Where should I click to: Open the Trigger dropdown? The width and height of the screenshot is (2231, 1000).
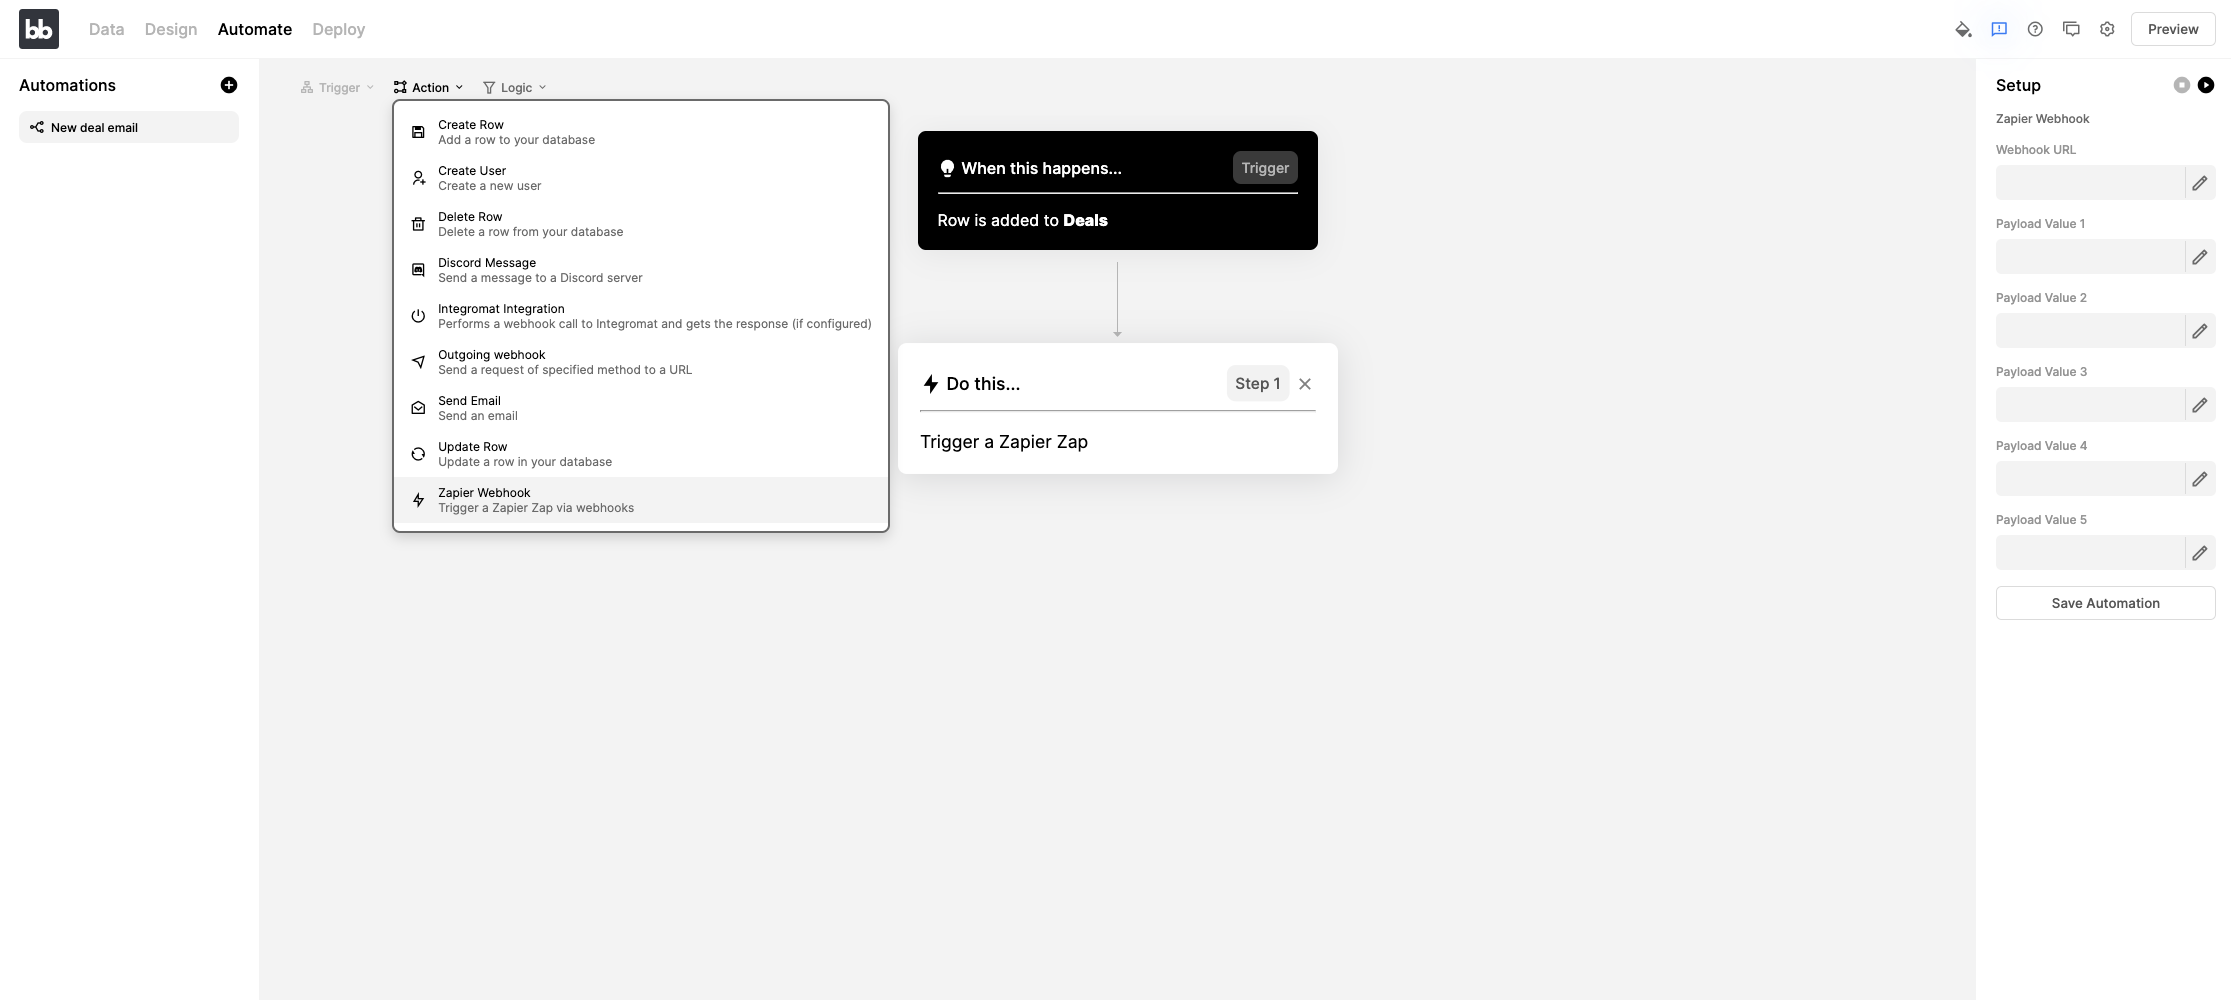[337, 87]
